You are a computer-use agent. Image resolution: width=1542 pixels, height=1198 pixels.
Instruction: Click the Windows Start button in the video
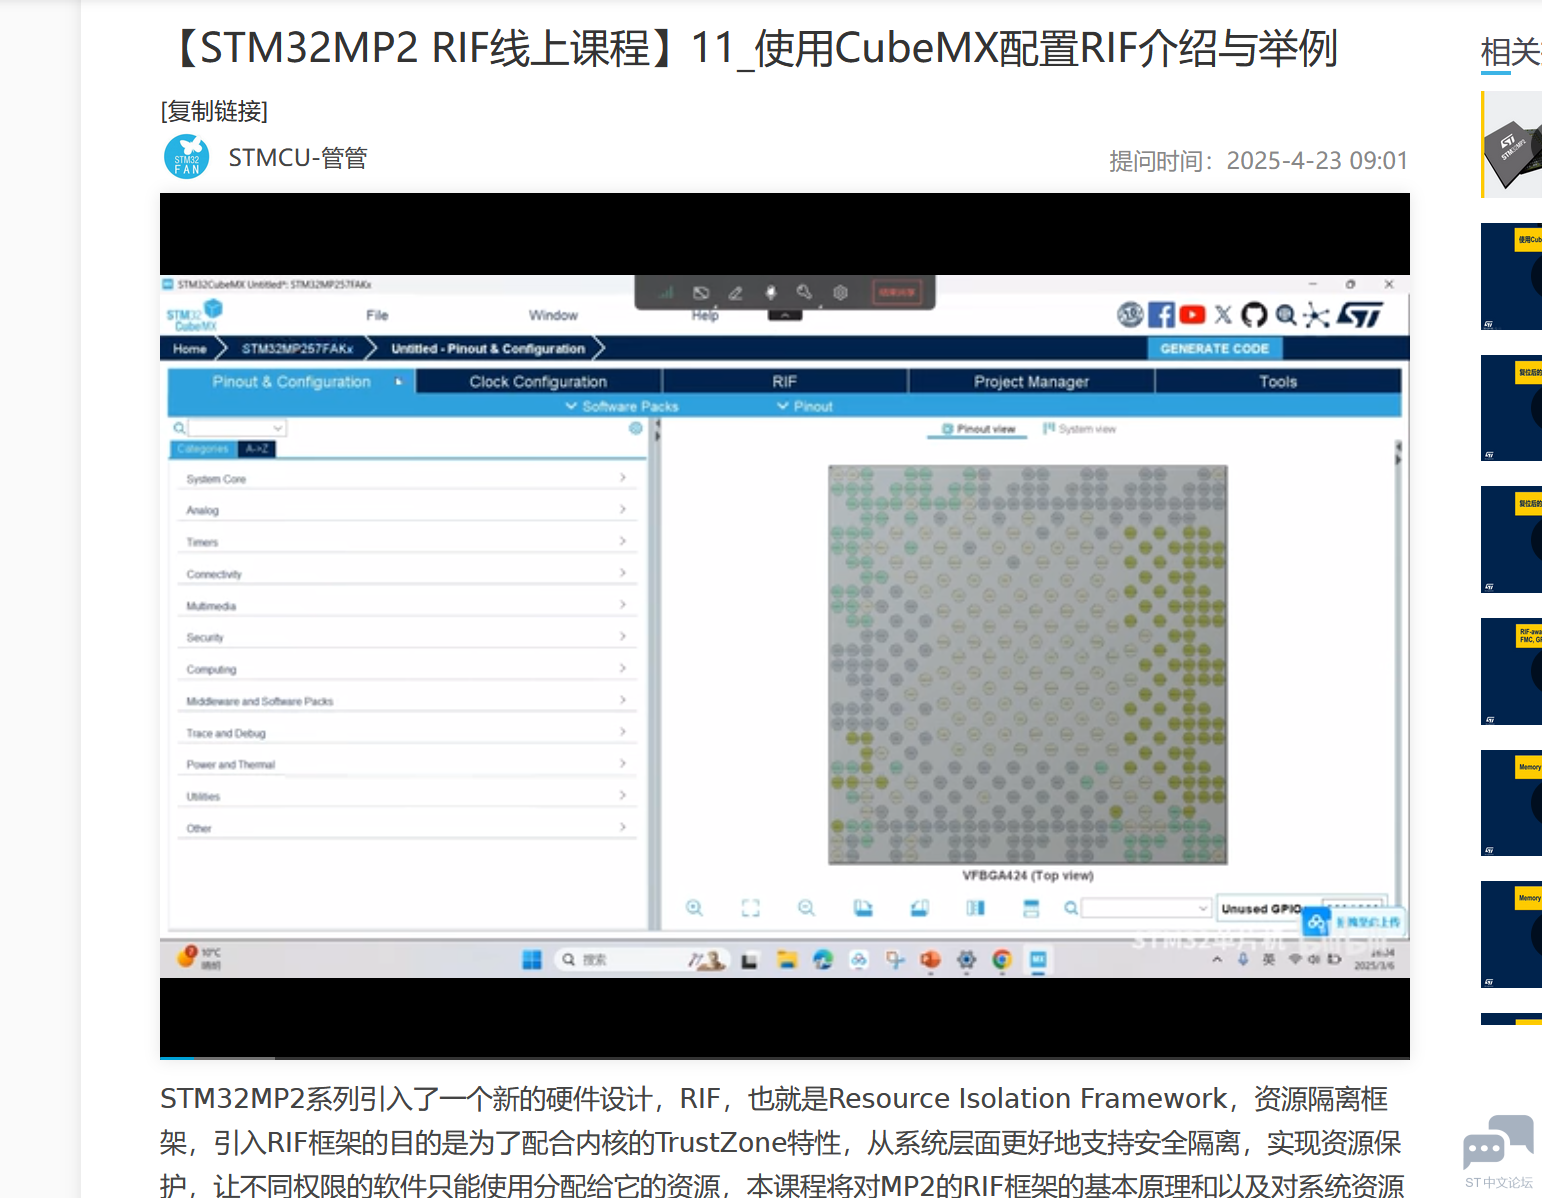click(532, 960)
